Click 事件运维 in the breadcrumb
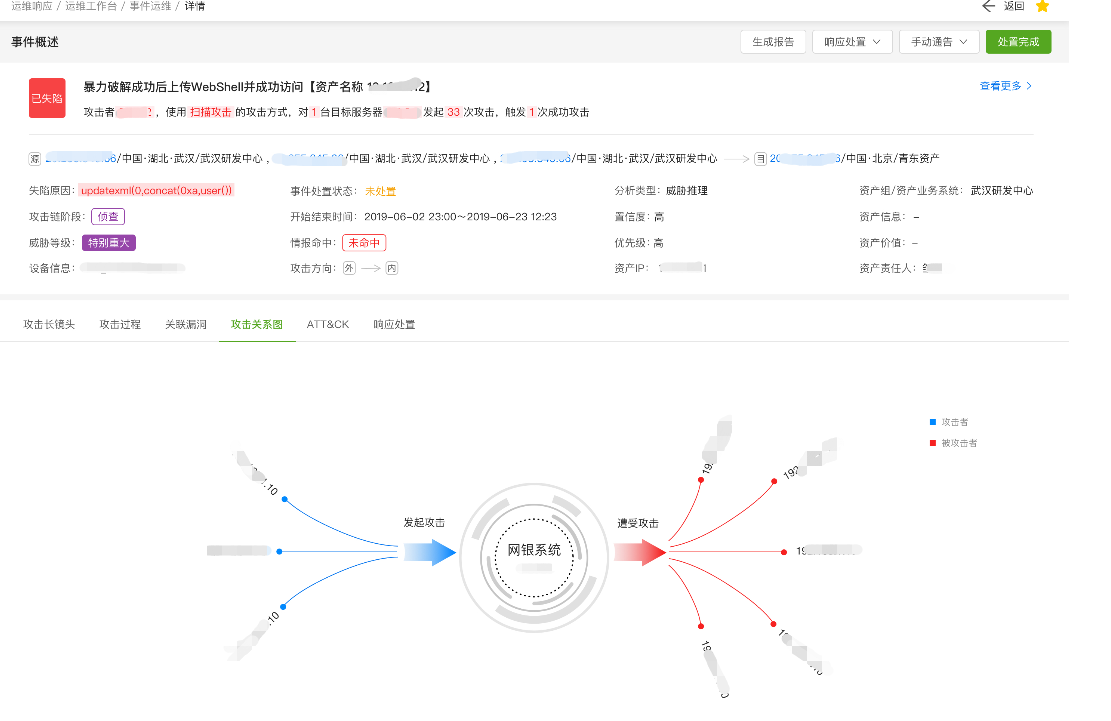Viewport: 1111px width, 721px height. (x=151, y=6)
